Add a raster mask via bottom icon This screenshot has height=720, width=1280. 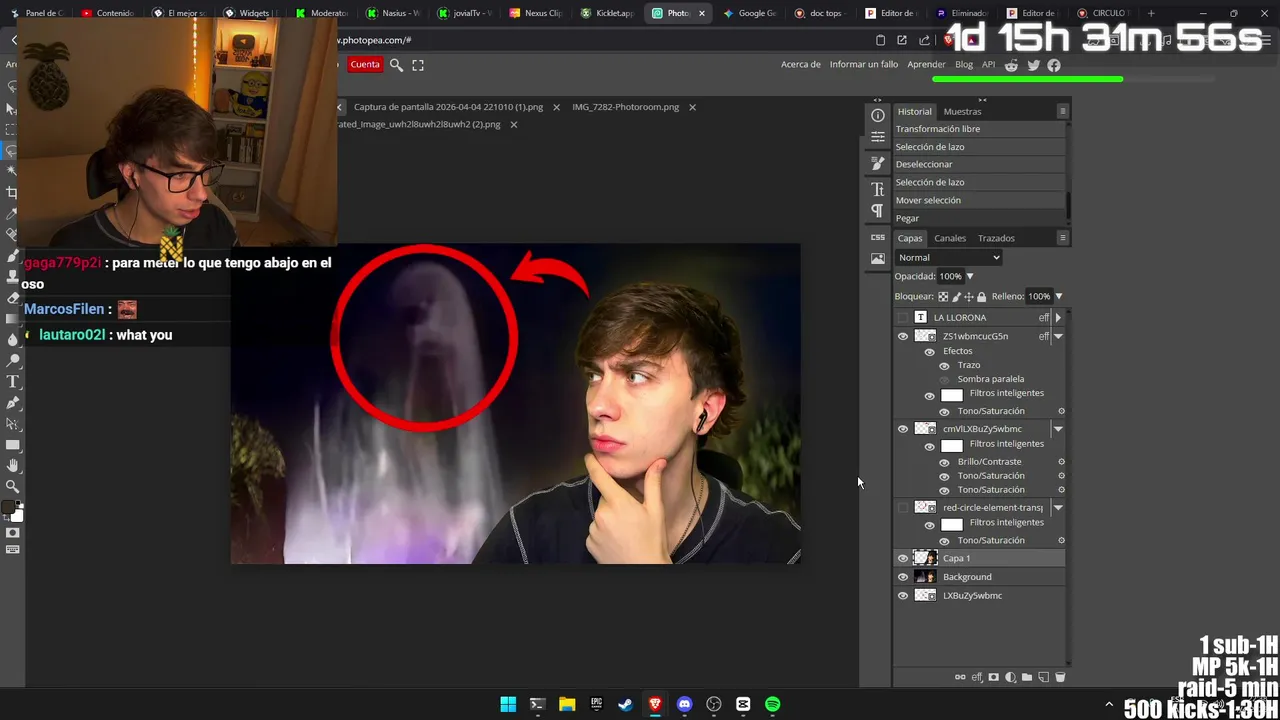click(993, 677)
